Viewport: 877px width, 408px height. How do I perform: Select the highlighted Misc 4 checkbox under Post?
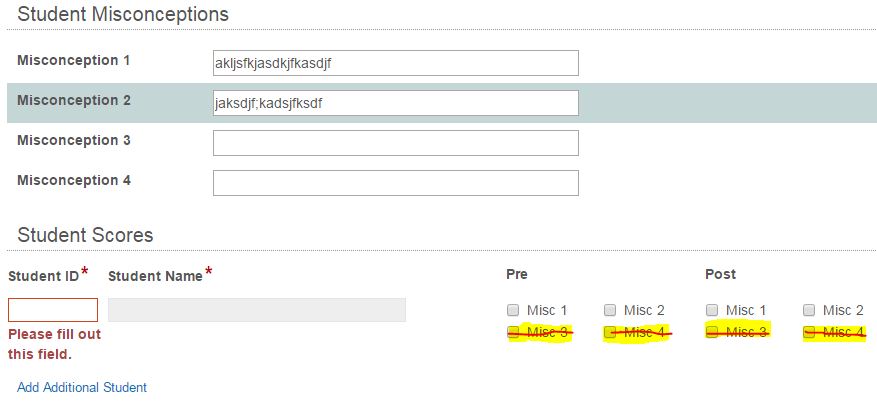click(810, 333)
